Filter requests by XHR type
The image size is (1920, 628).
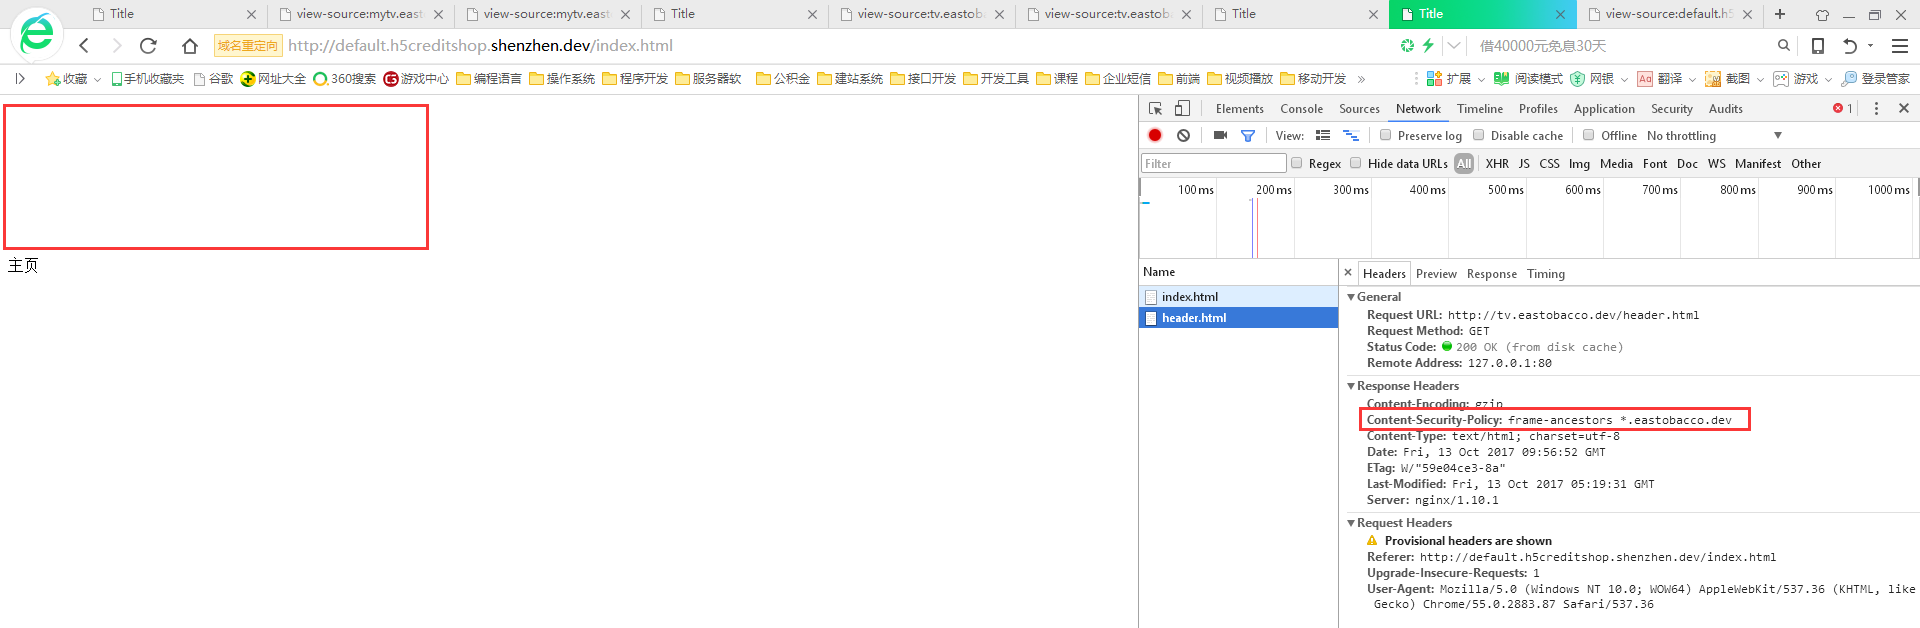[x=1496, y=163]
